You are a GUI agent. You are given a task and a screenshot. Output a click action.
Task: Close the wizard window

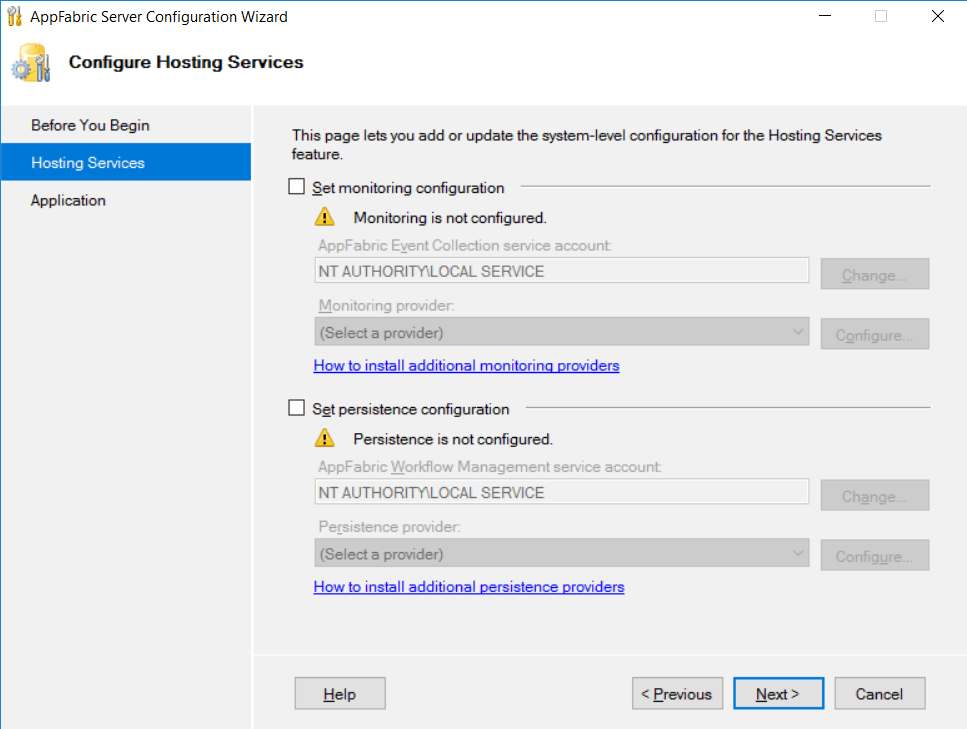click(937, 17)
